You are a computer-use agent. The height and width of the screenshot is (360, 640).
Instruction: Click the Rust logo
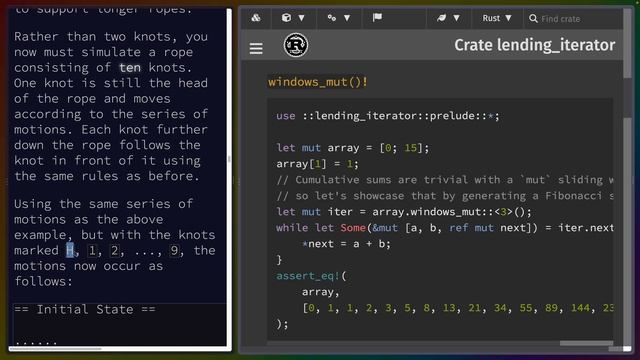point(296,45)
